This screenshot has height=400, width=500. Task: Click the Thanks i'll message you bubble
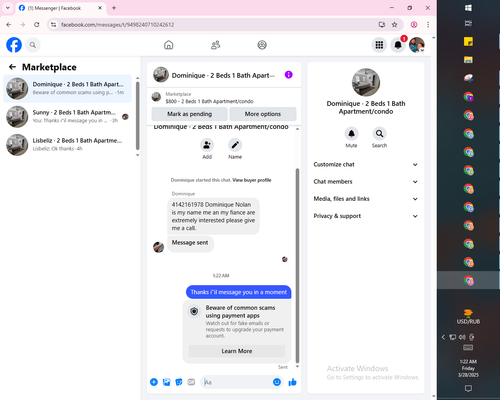(239, 292)
